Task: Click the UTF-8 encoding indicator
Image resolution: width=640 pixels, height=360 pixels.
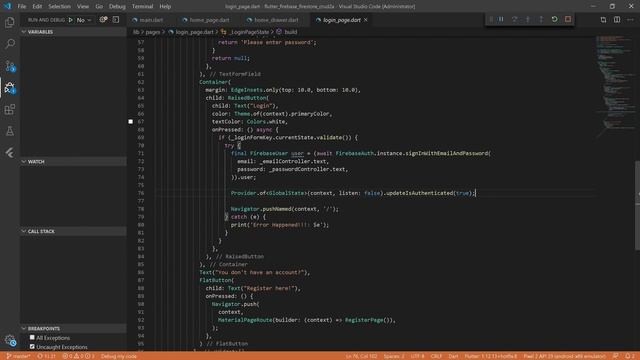Action: coord(417,356)
